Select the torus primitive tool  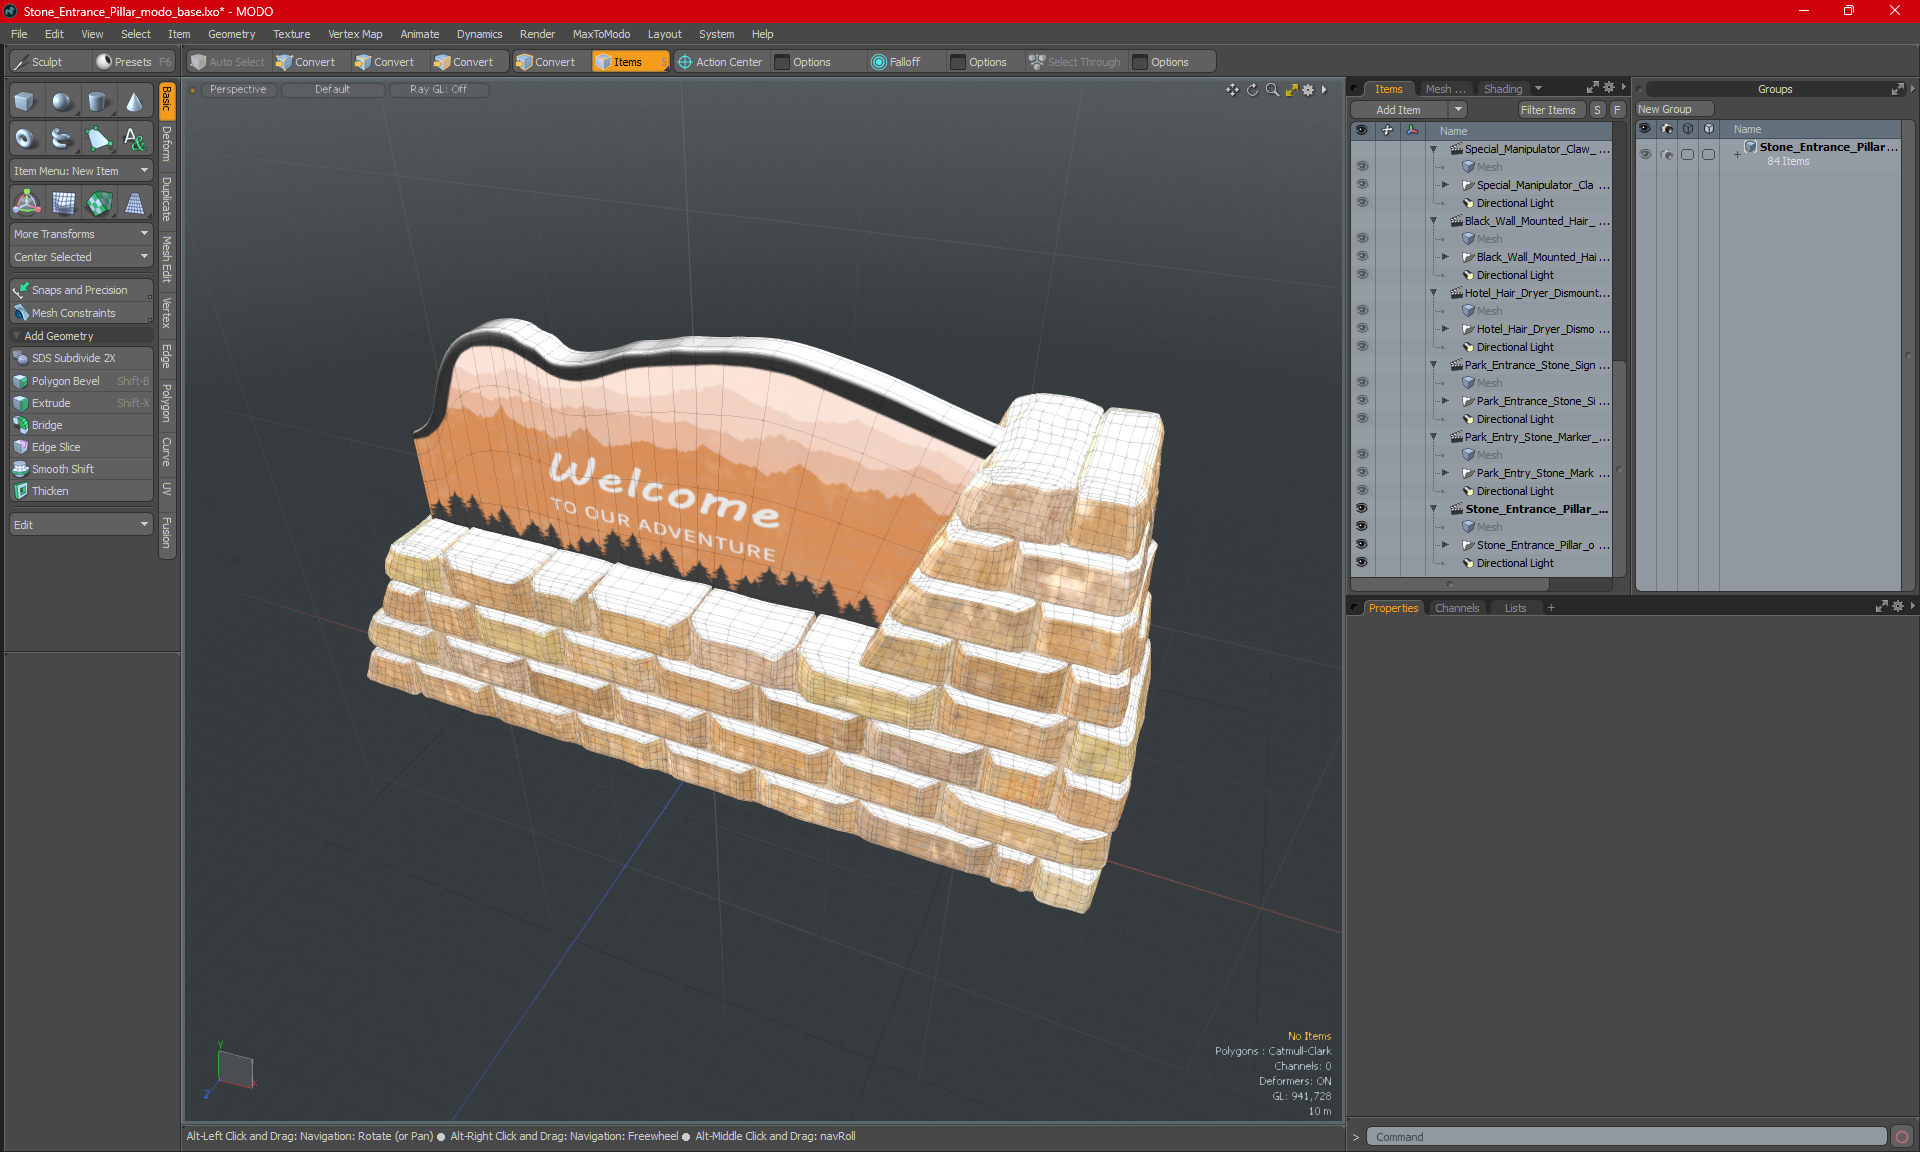(25, 138)
